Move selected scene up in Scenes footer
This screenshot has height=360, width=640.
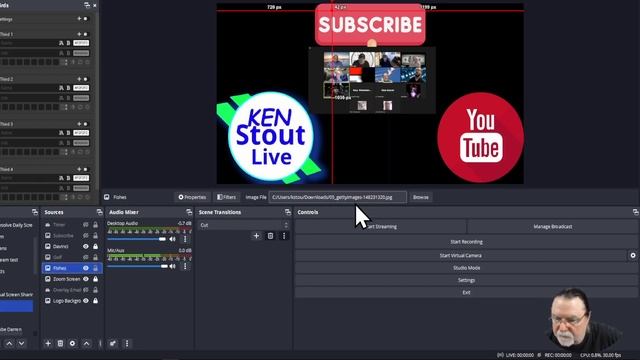[x=9, y=344]
